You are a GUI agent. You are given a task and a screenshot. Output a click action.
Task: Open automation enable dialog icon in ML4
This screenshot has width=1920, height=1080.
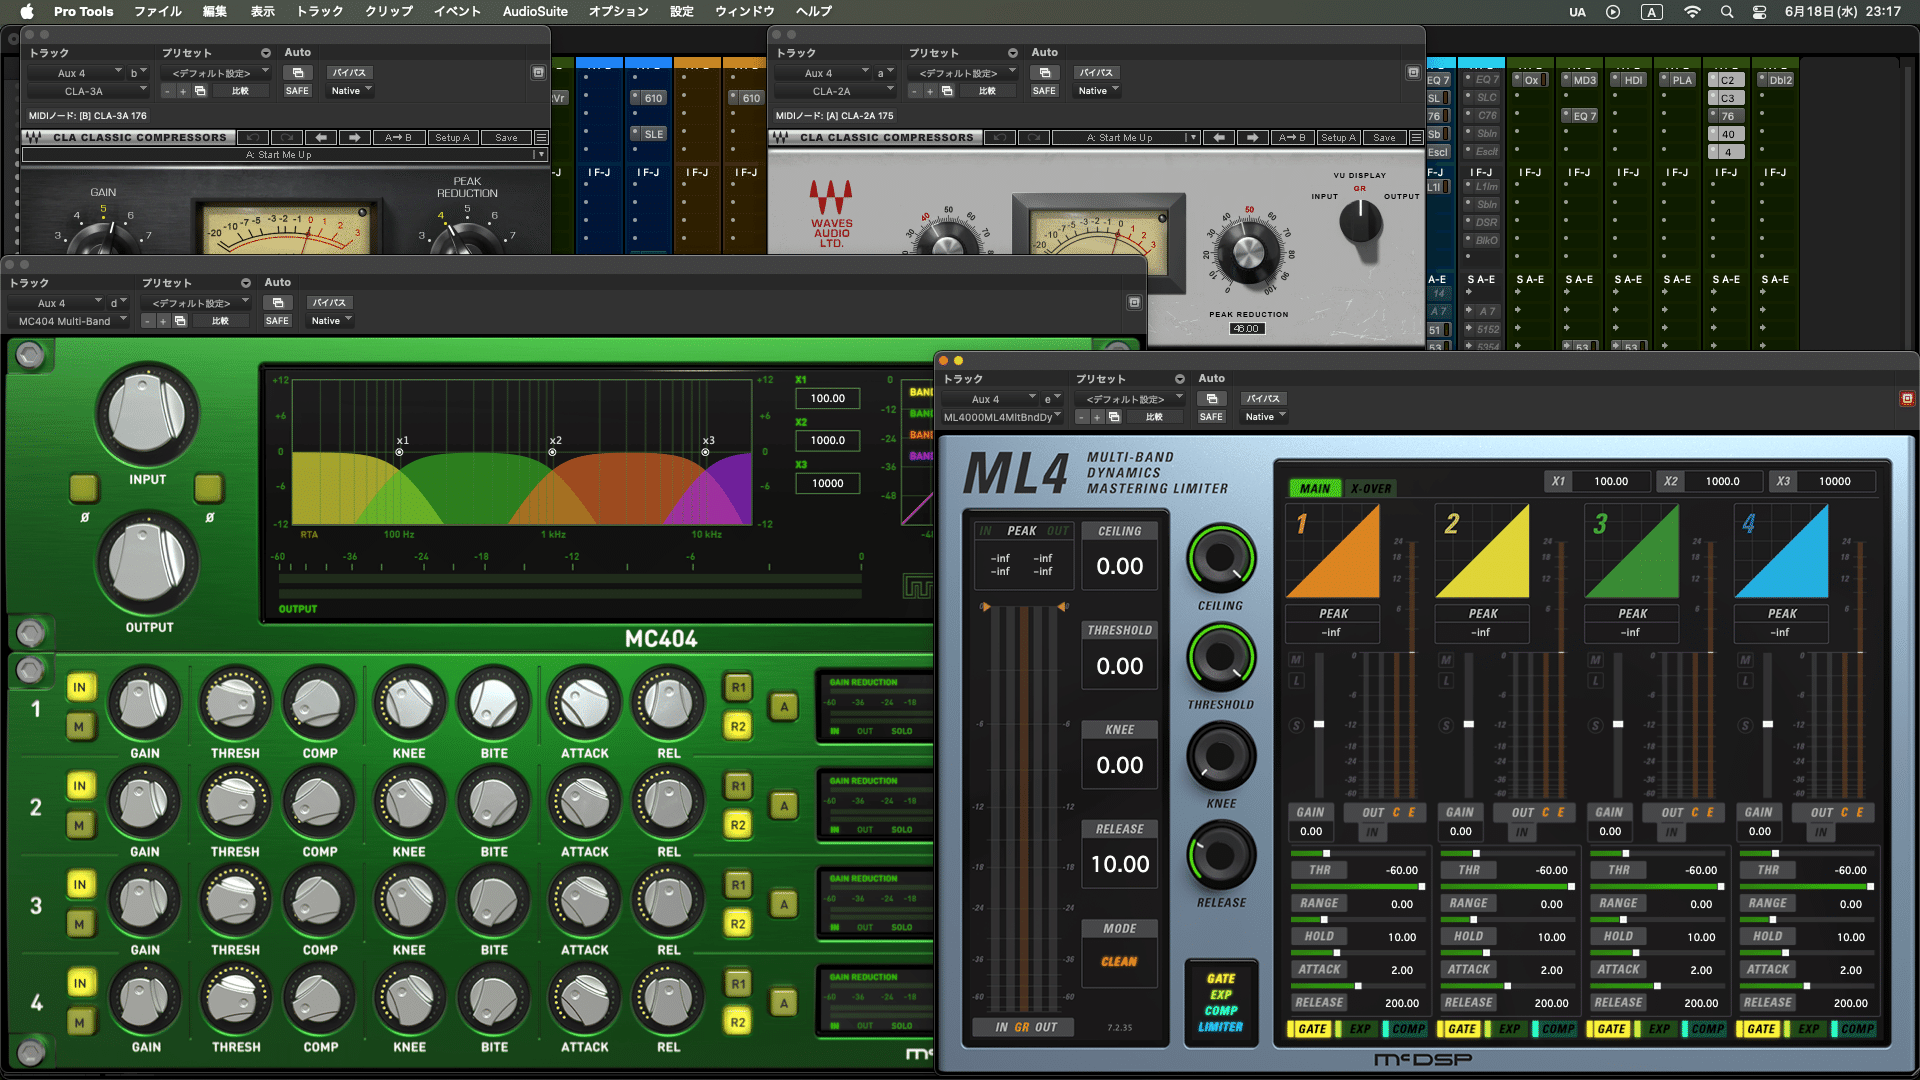pyautogui.click(x=1212, y=398)
